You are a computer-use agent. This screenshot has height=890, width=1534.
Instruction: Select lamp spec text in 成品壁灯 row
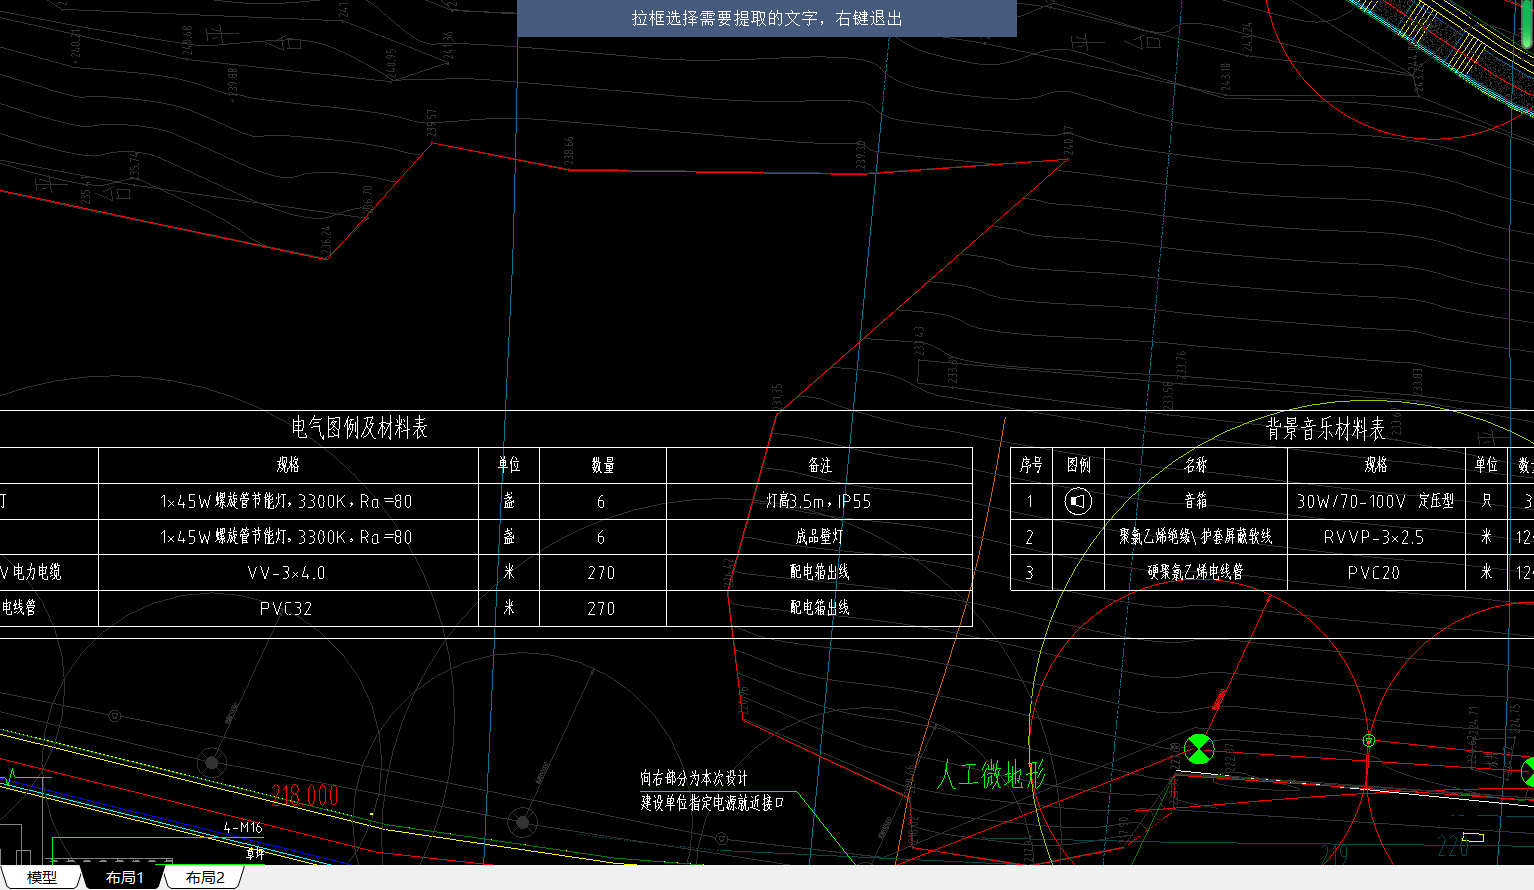[x=286, y=537]
